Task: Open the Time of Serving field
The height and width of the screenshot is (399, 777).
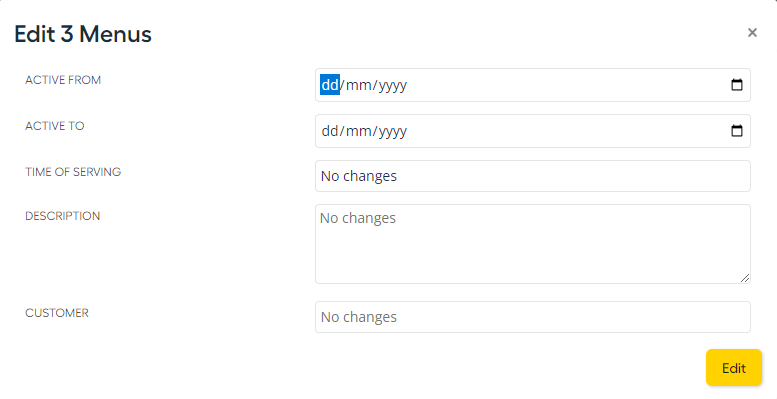Action: pos(533,176)
